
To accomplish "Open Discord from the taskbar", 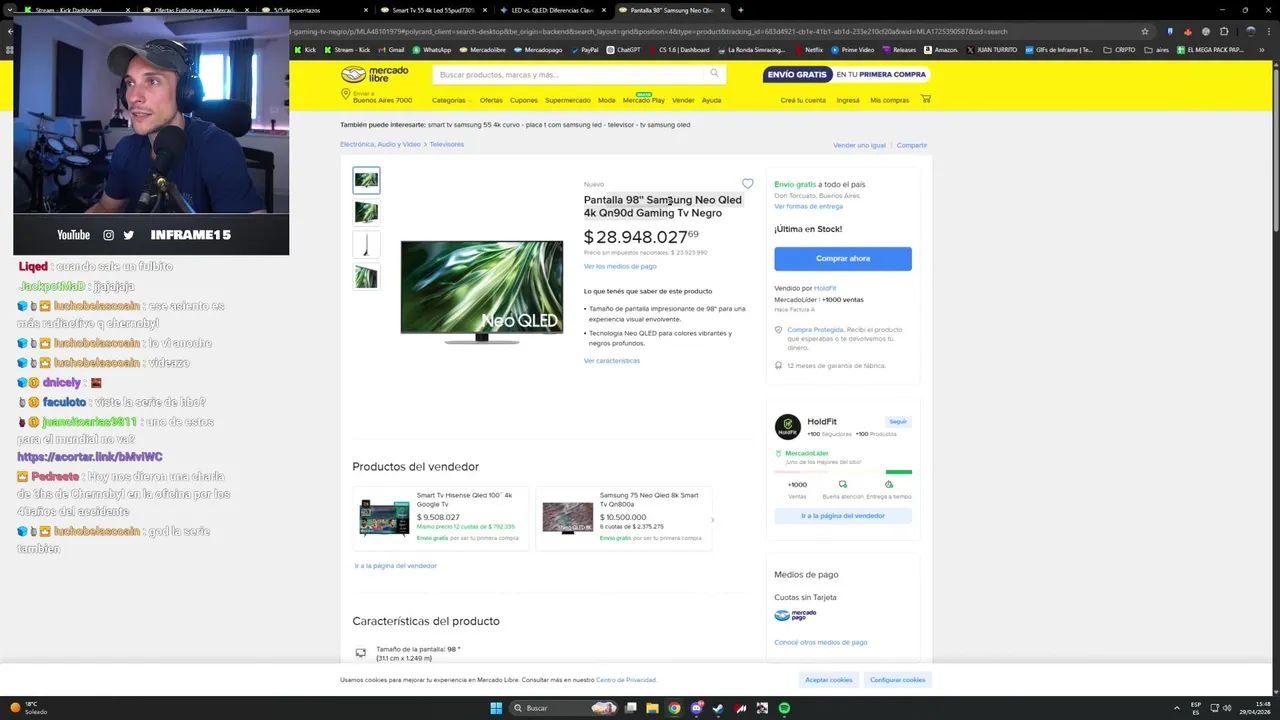I will [x=696, y=708].
